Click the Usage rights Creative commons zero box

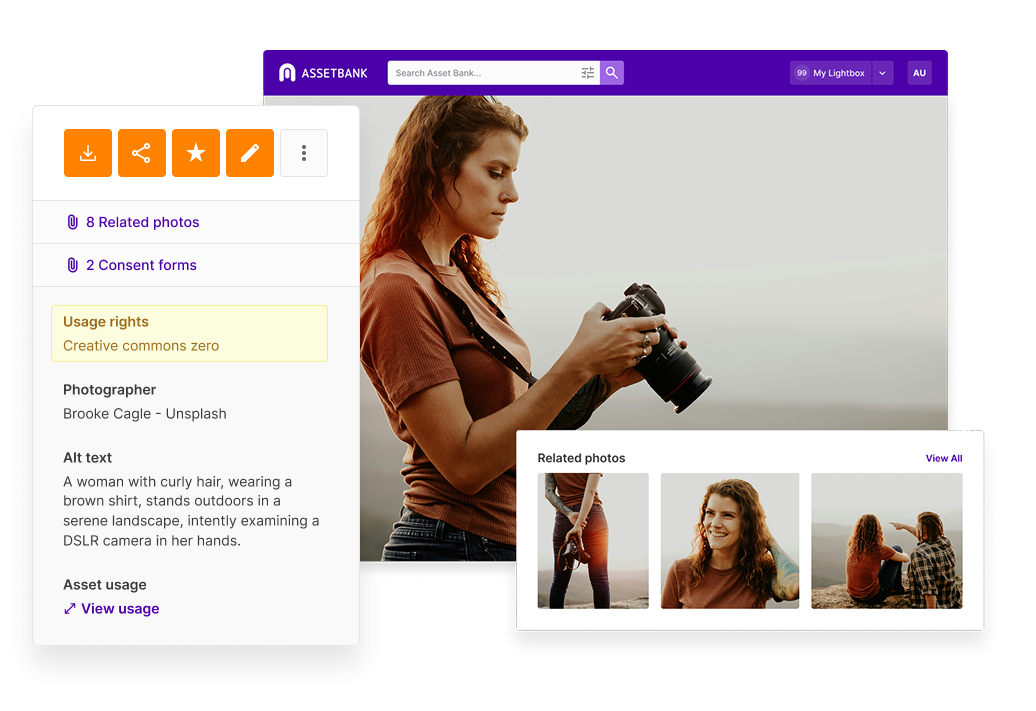(189, 334)
